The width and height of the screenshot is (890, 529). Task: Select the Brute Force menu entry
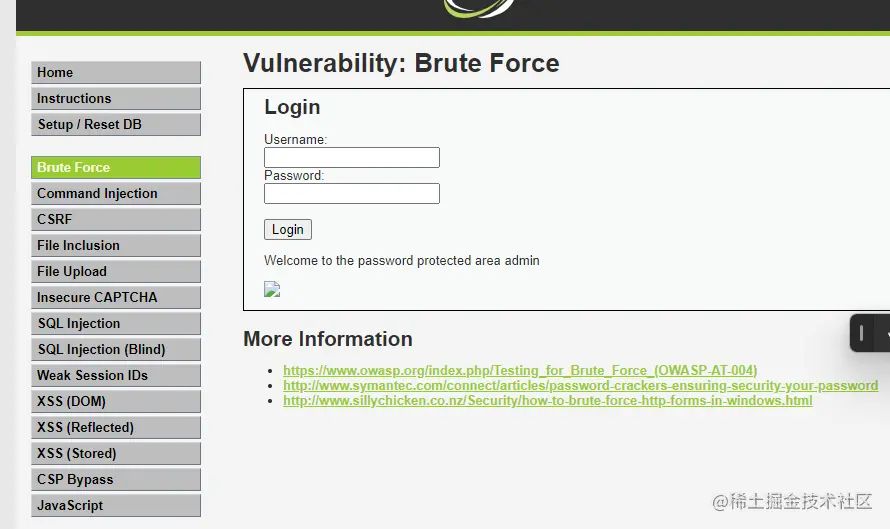click(115, 168)
